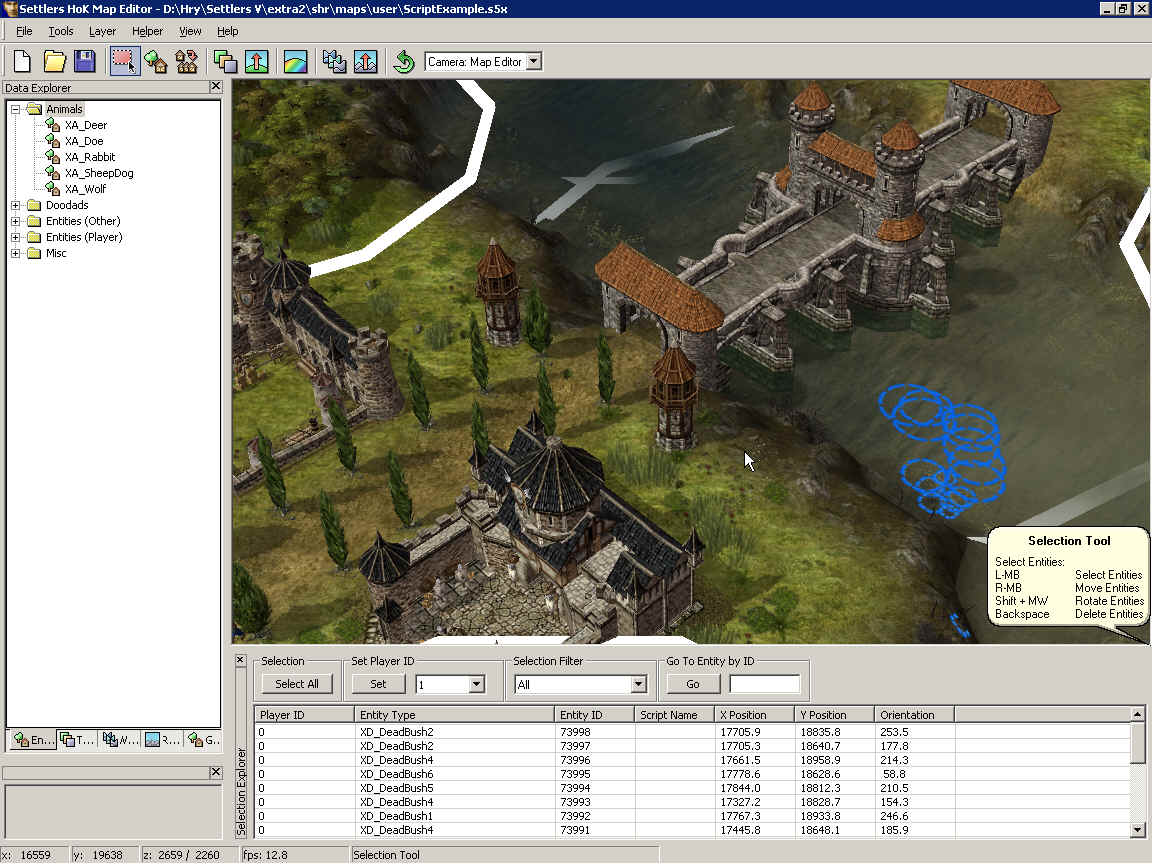This screenshot has height=864, width=1152.
Task: Expand the Entities (Other) folder node
Action: 15,221
